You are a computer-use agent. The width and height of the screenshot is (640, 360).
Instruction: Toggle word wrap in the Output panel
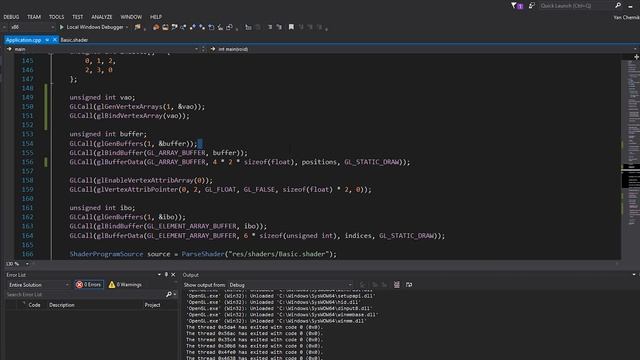pyautogui.click(x=409, y=284)
